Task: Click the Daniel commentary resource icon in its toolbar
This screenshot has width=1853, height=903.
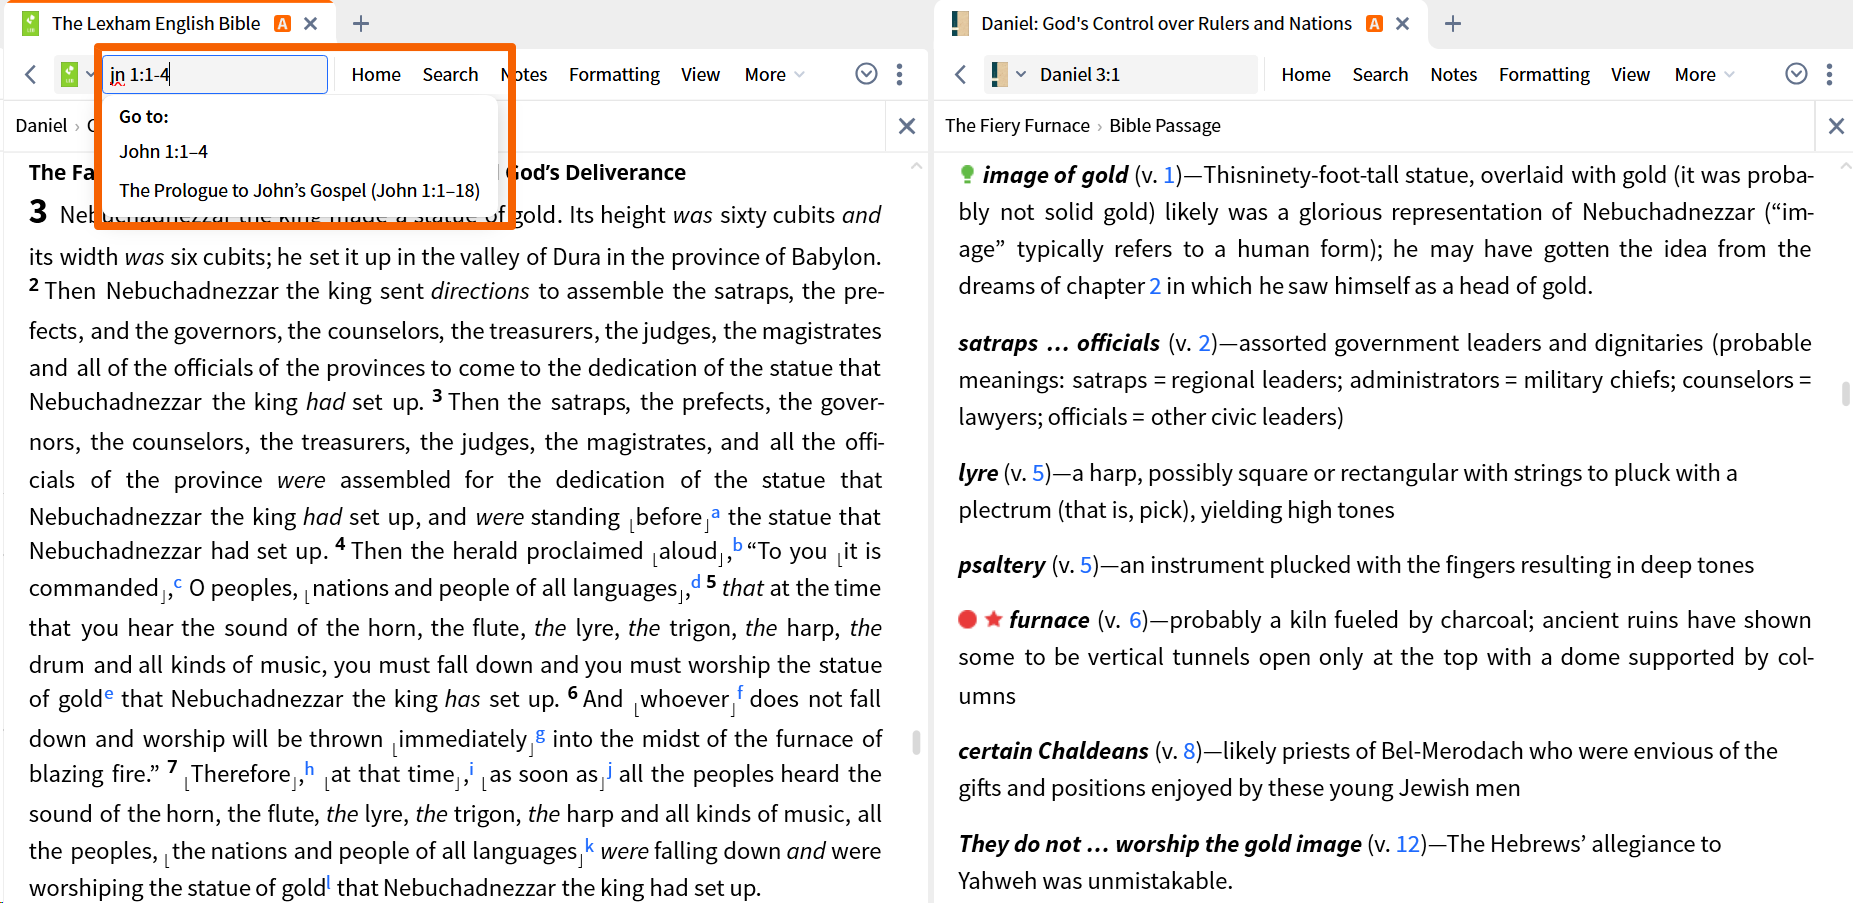Action: pos(999,74)
